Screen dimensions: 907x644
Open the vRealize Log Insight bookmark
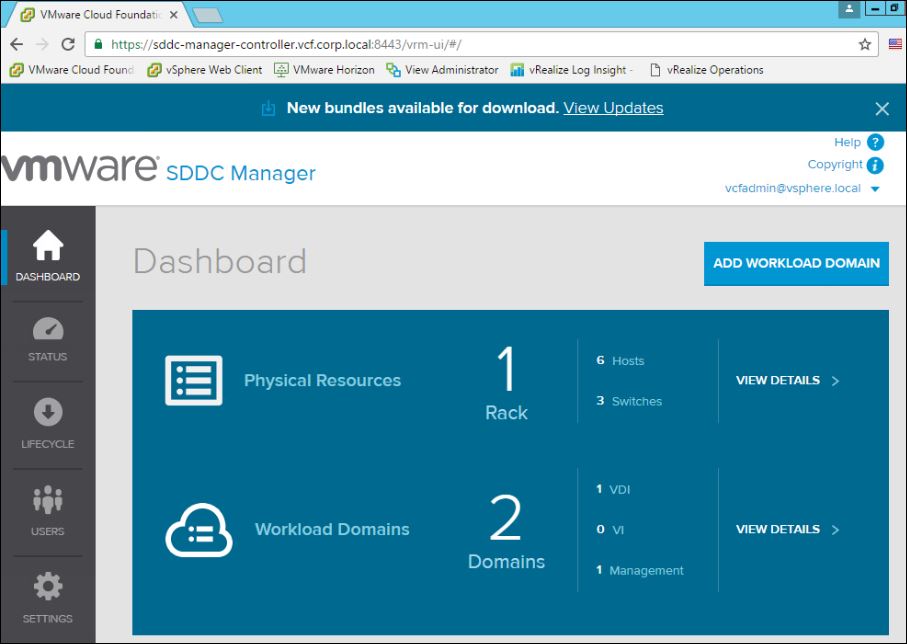point(572,70)
